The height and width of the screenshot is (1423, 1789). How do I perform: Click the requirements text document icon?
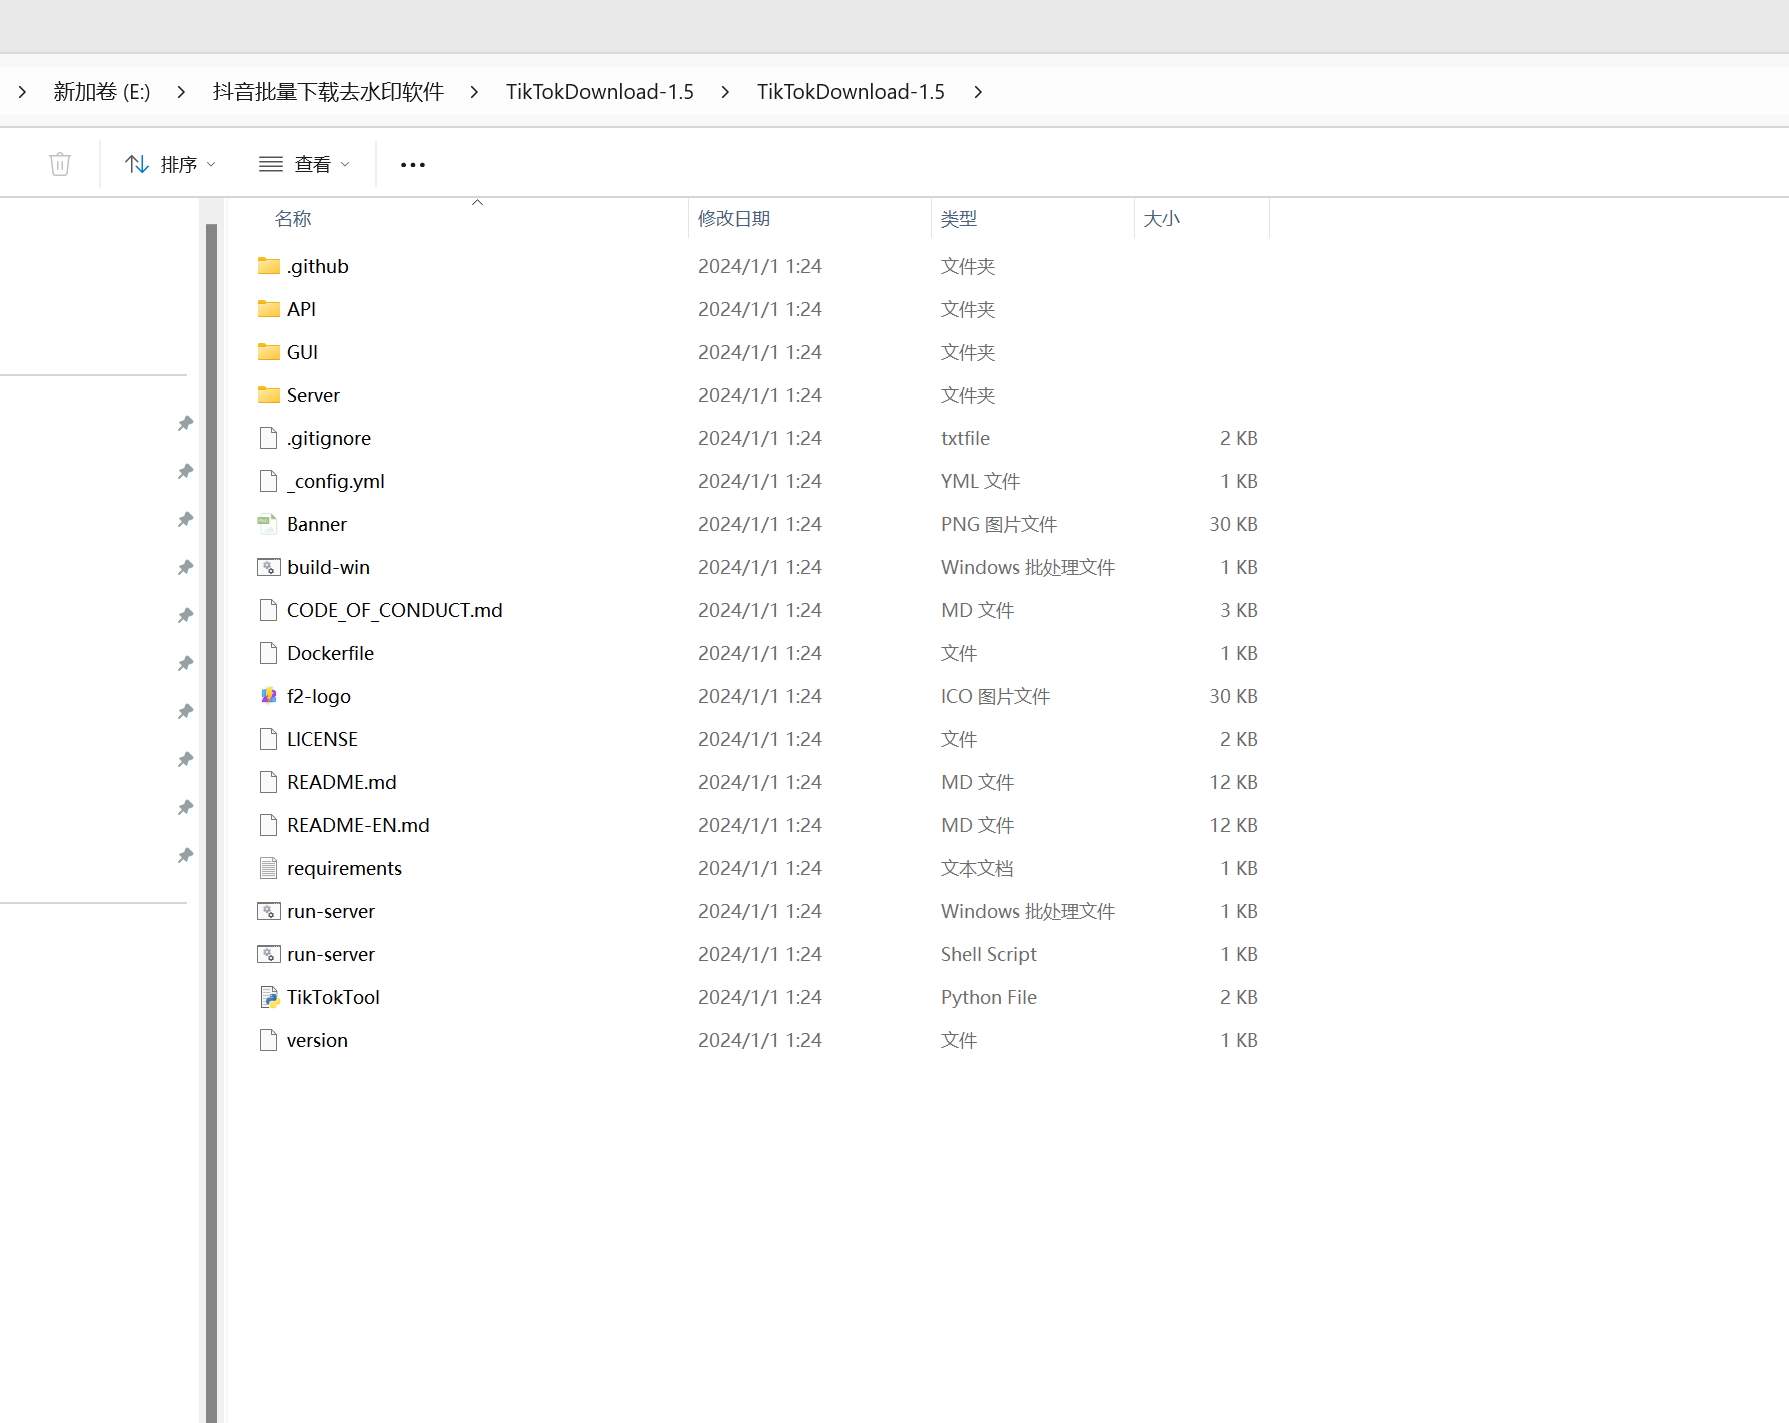(268, 868)
